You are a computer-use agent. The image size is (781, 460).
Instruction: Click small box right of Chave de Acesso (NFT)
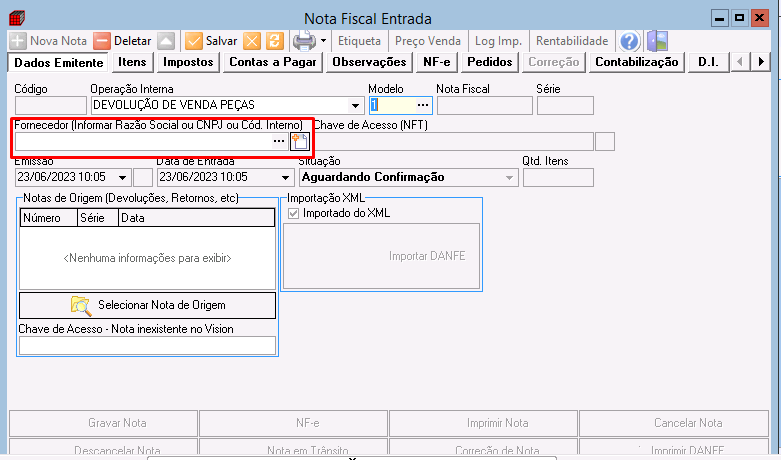click(x=605, y=142)
